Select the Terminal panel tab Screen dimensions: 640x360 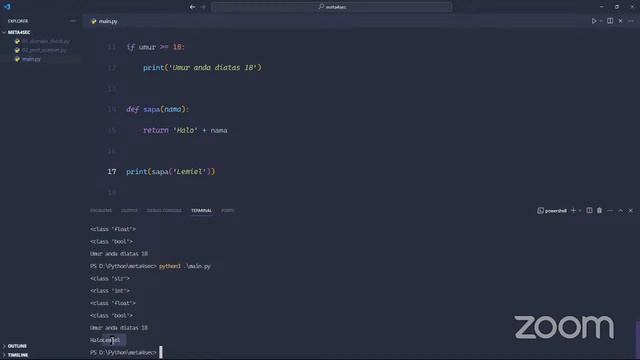coord(202,211)
